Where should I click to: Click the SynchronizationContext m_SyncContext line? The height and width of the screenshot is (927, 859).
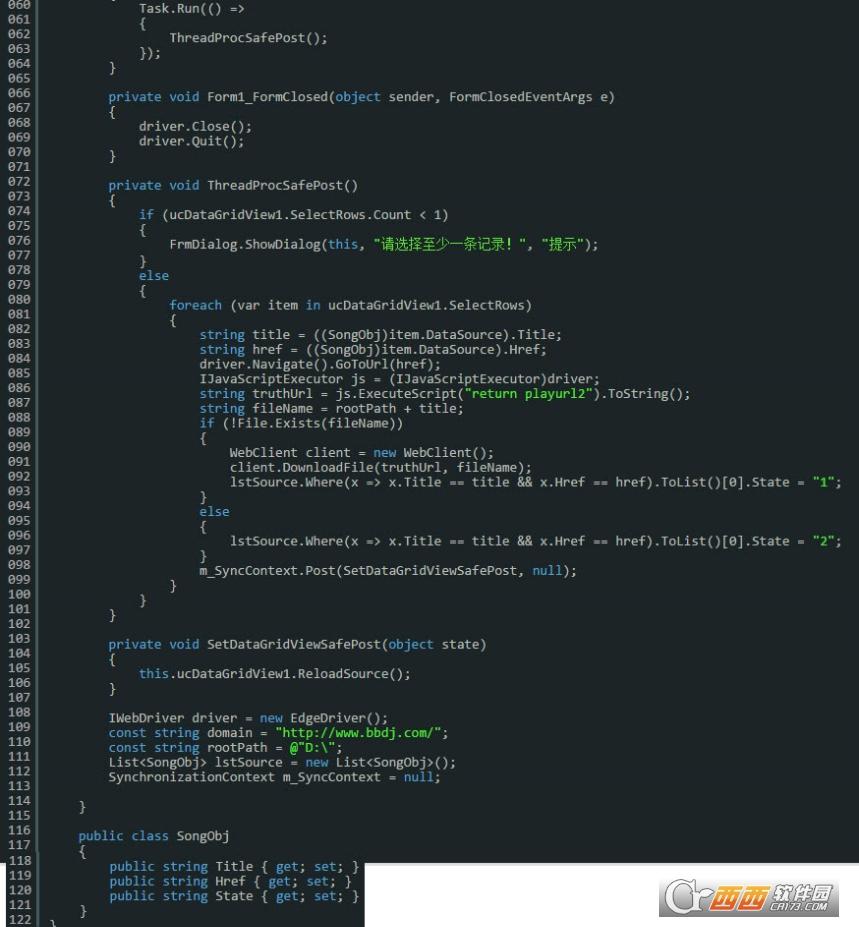tap(274, 777)
